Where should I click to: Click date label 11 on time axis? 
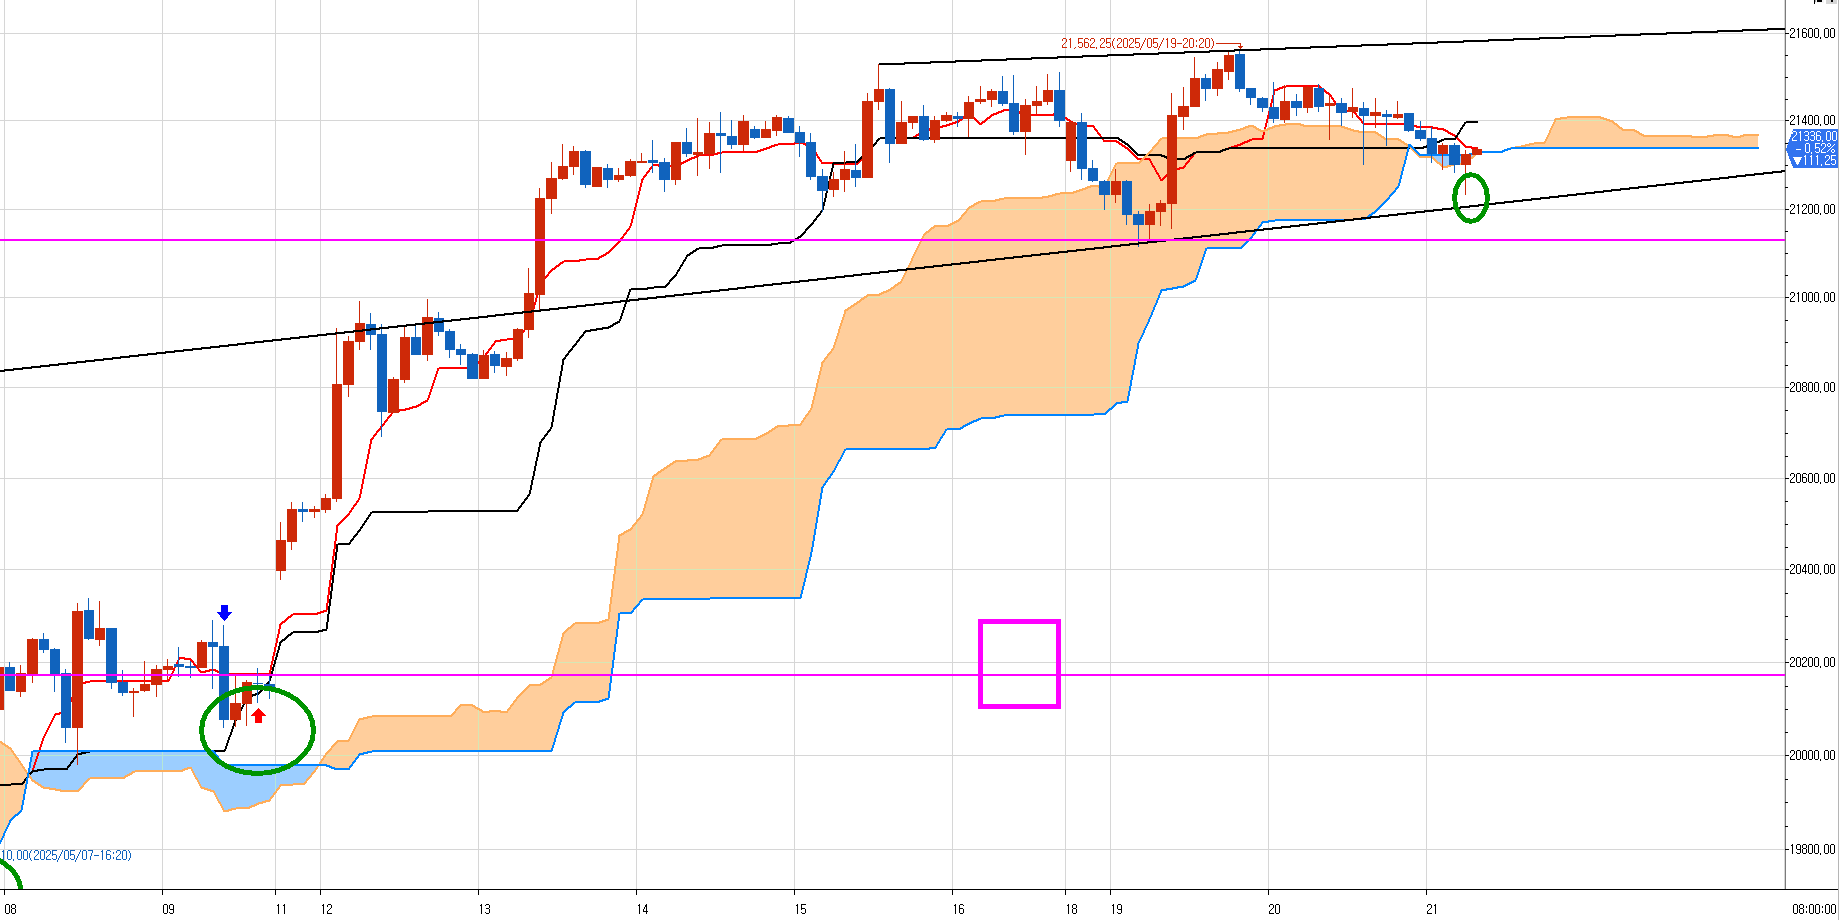281,909
